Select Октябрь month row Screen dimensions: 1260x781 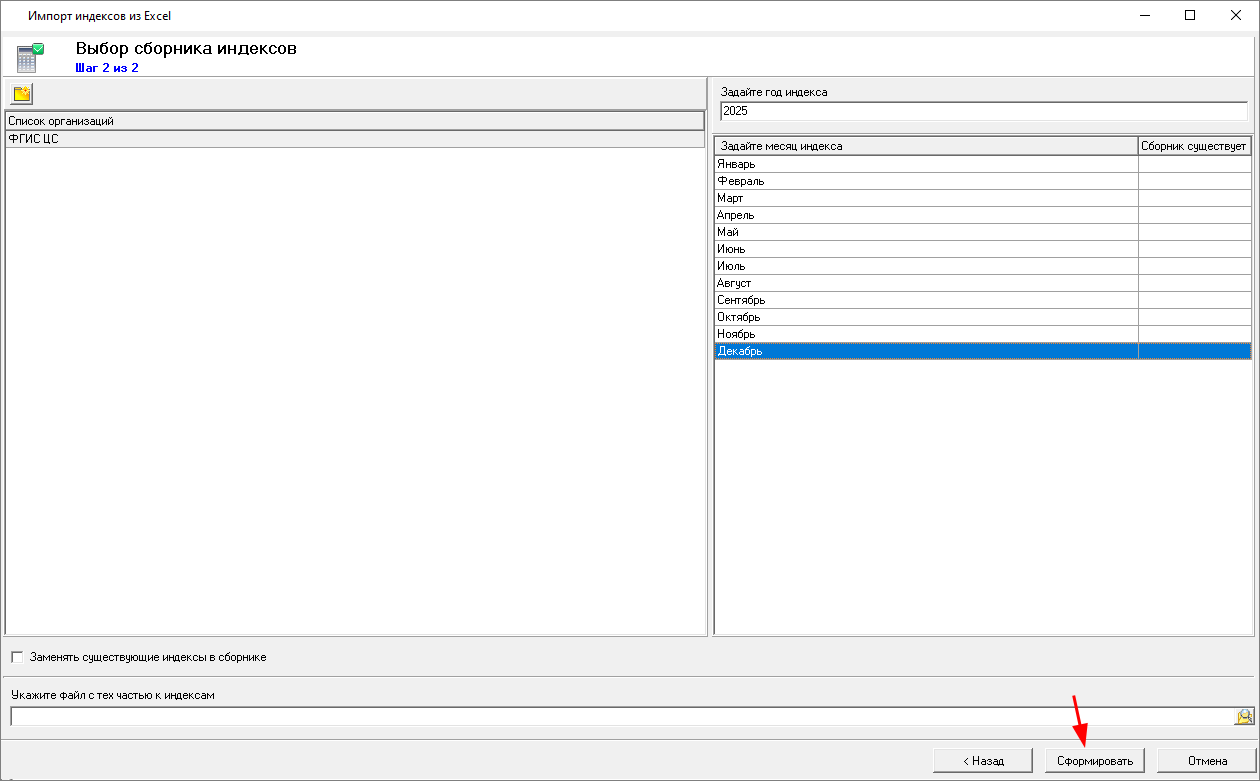925,317
